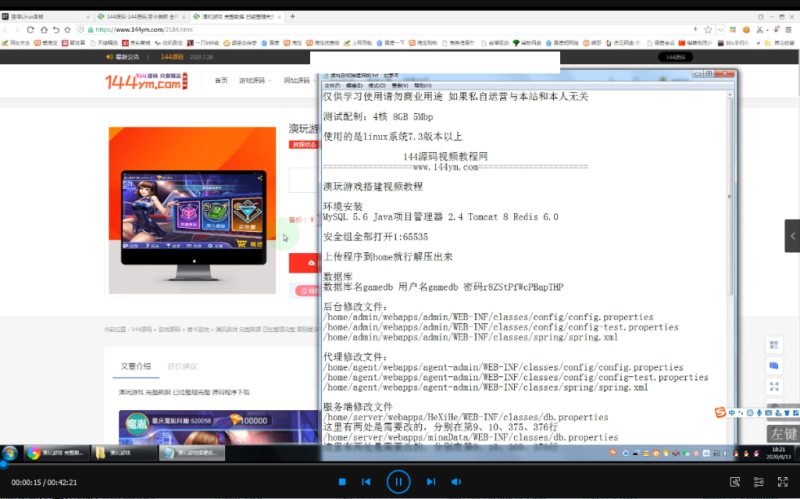Open the 天猫精选 bookmark
Screen dimensions: 800x499
click(x=104, y=43)
